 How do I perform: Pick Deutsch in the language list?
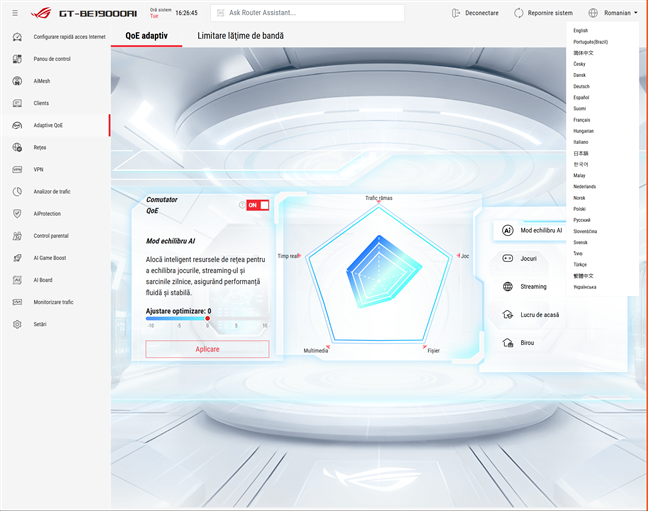click(x=581, y=86)
